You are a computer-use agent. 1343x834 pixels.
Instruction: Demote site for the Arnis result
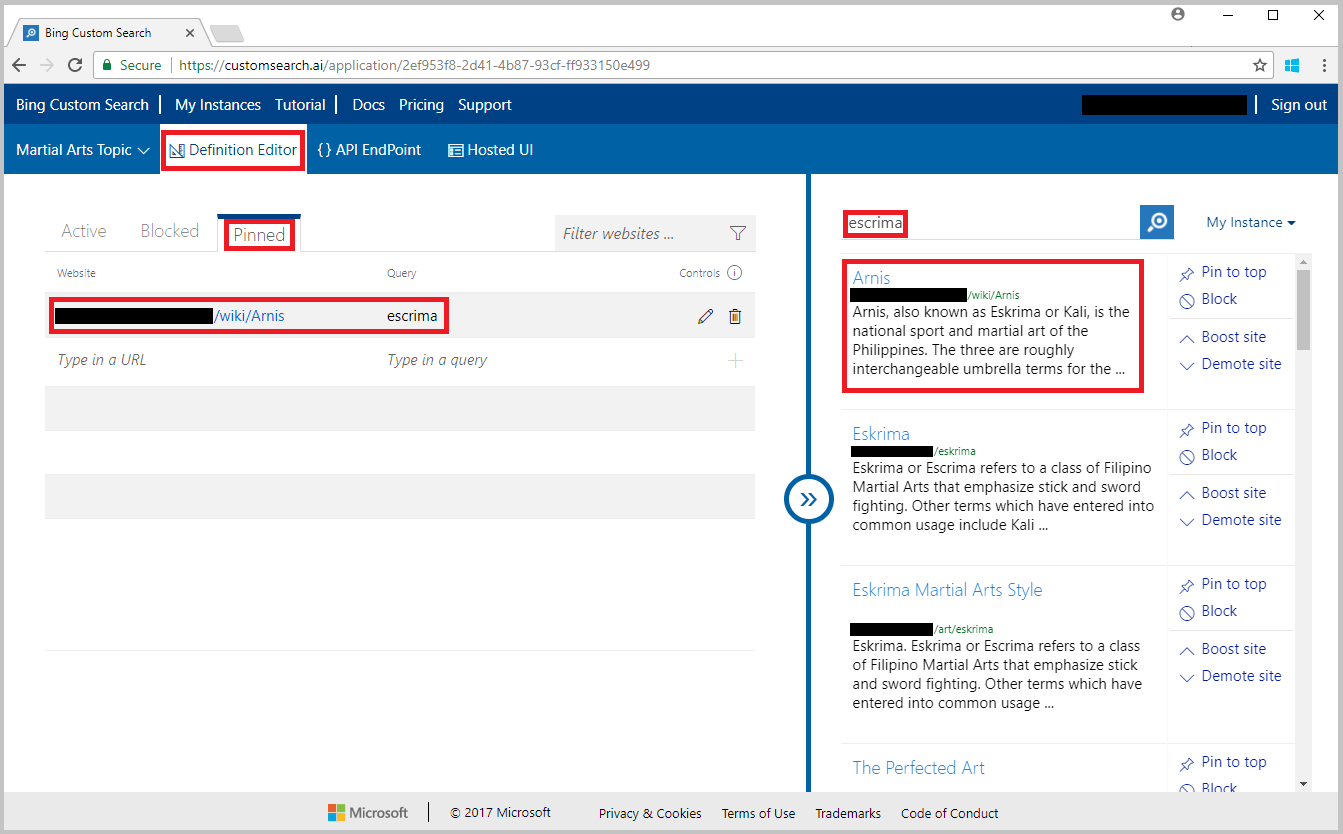point(1239,363)
